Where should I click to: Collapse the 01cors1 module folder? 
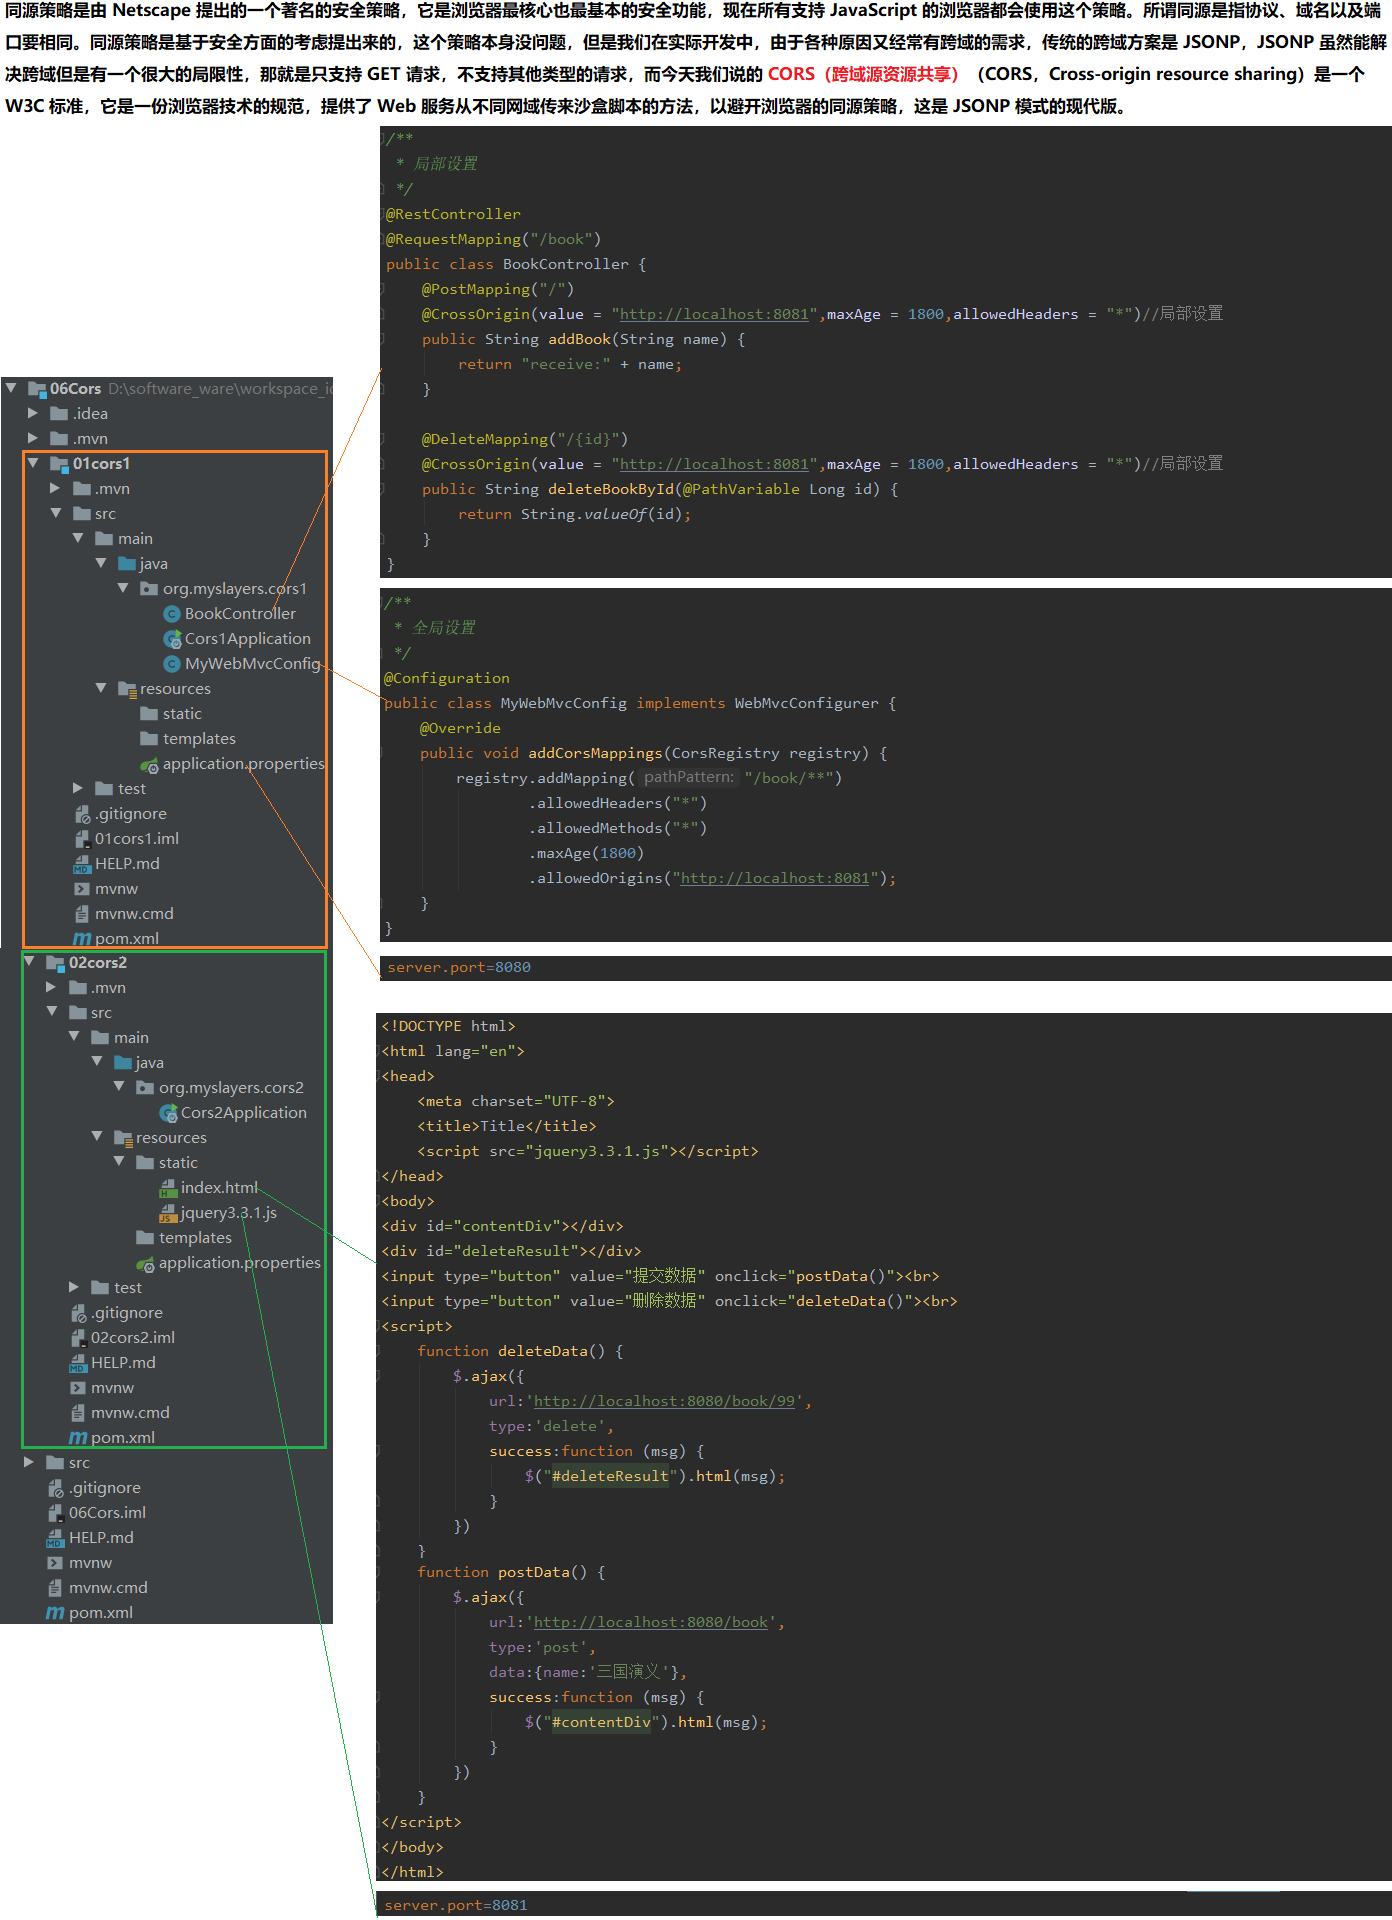(33, 463)
